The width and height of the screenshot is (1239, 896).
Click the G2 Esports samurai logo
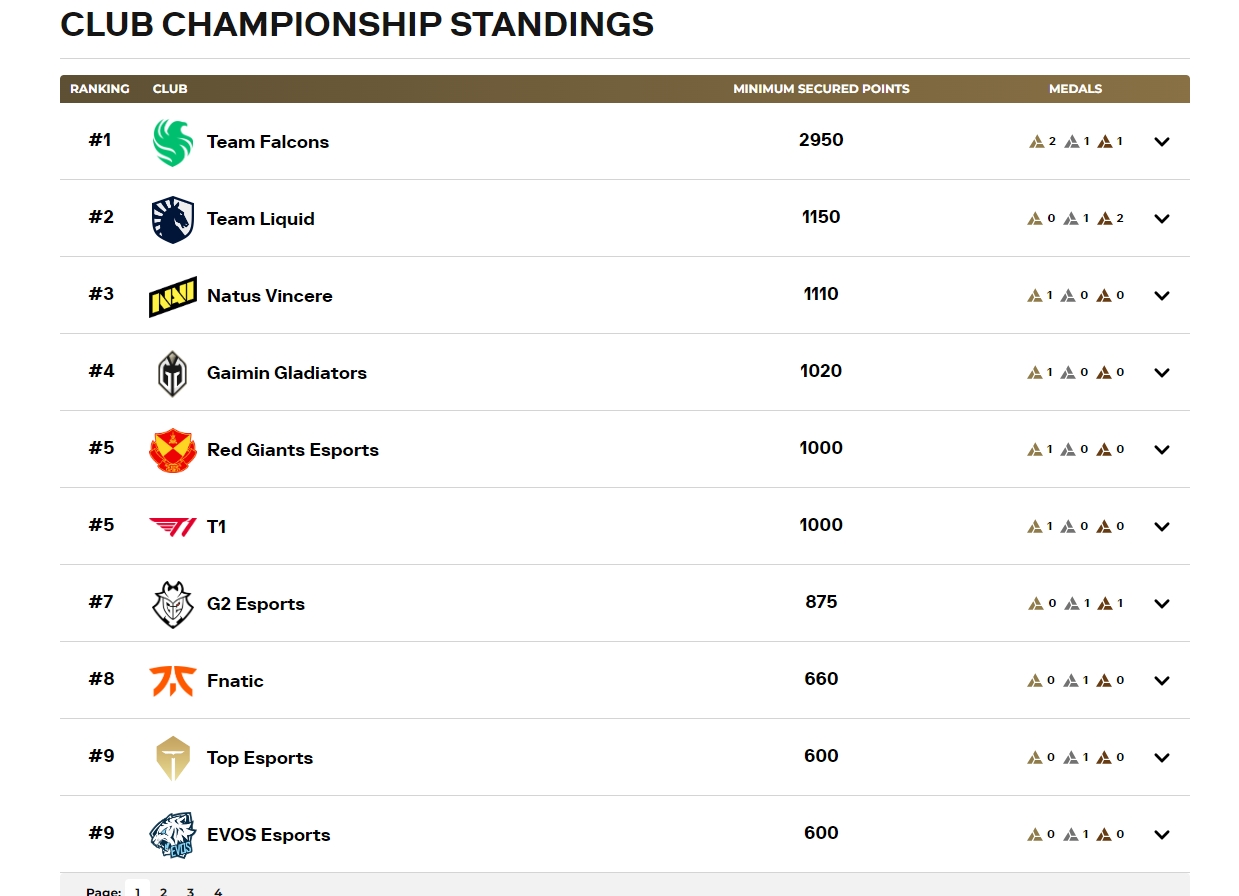click(172, 604)
